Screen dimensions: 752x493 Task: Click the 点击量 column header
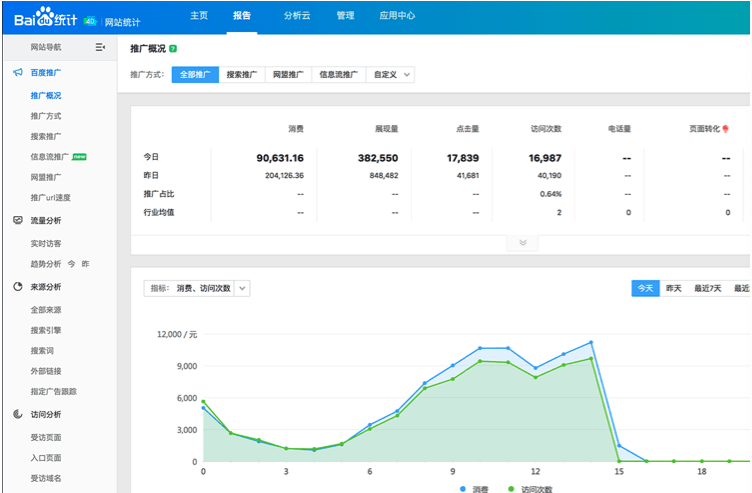tap(468, 129)
